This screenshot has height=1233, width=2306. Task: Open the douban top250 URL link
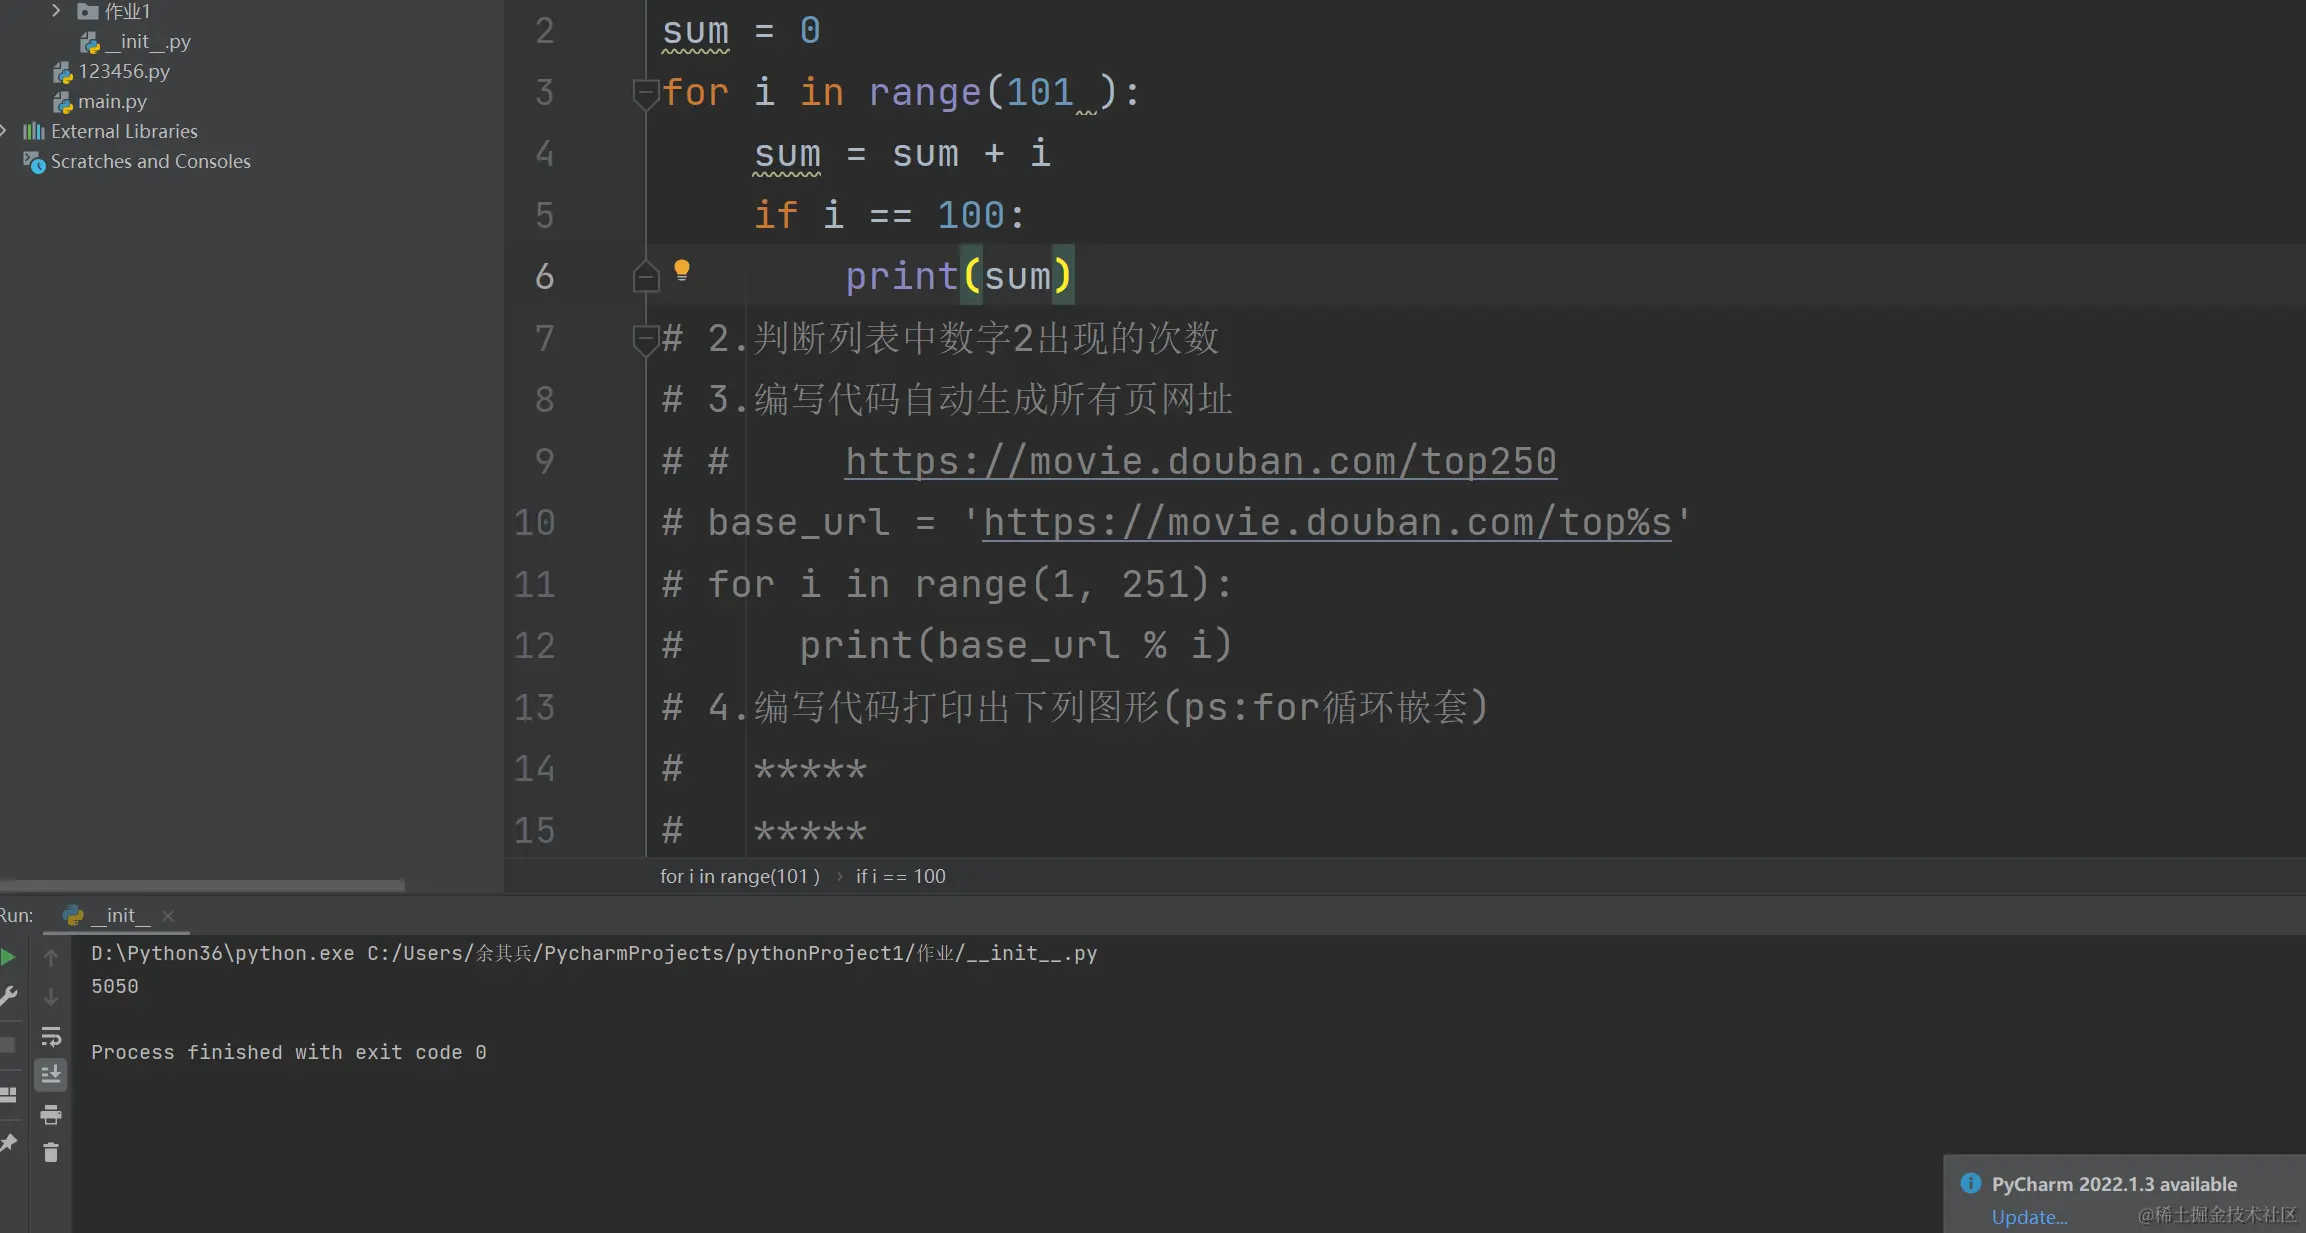[x=1200, y=462]
